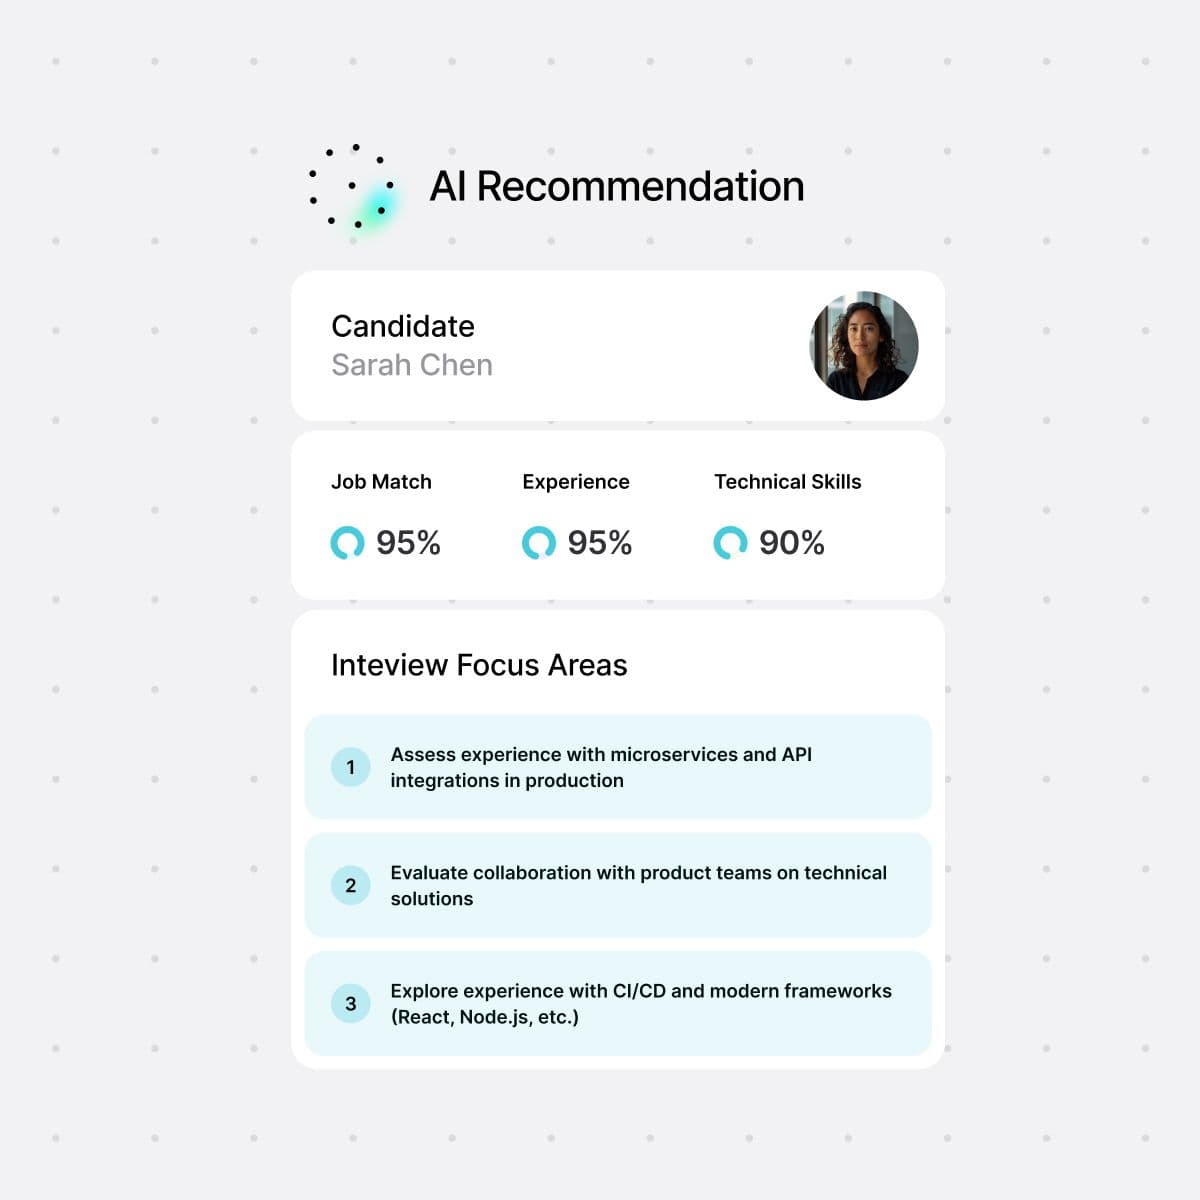
Task: Click the AI Recommendation heading
Action: pos(617,187)
